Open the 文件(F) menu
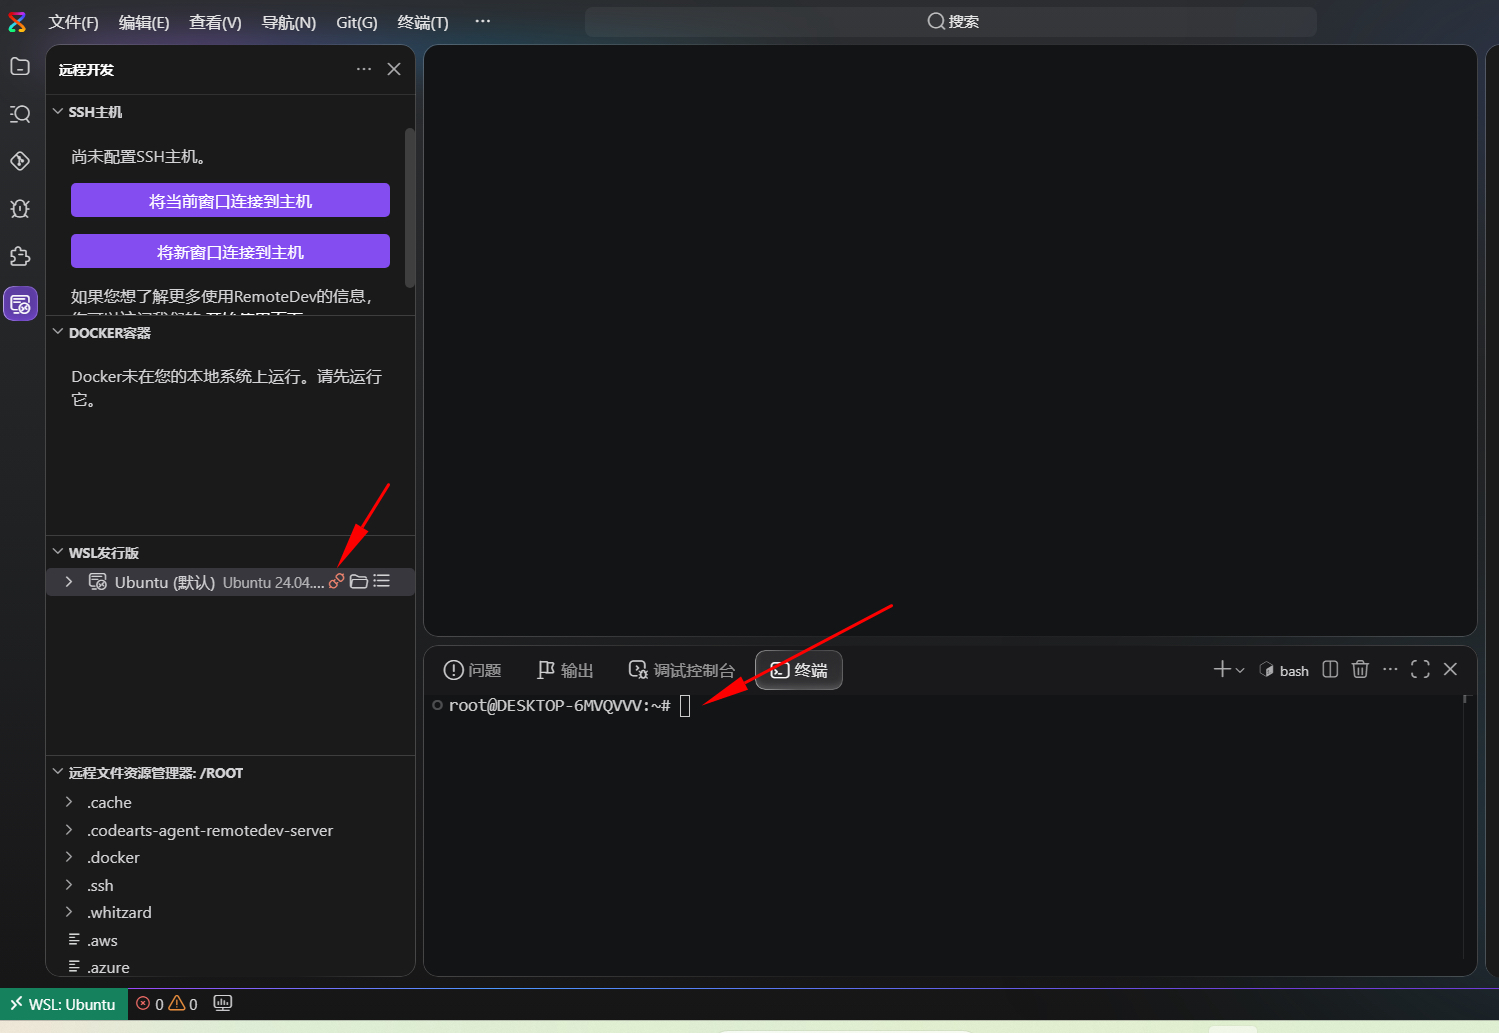 (x=73, y=22)
